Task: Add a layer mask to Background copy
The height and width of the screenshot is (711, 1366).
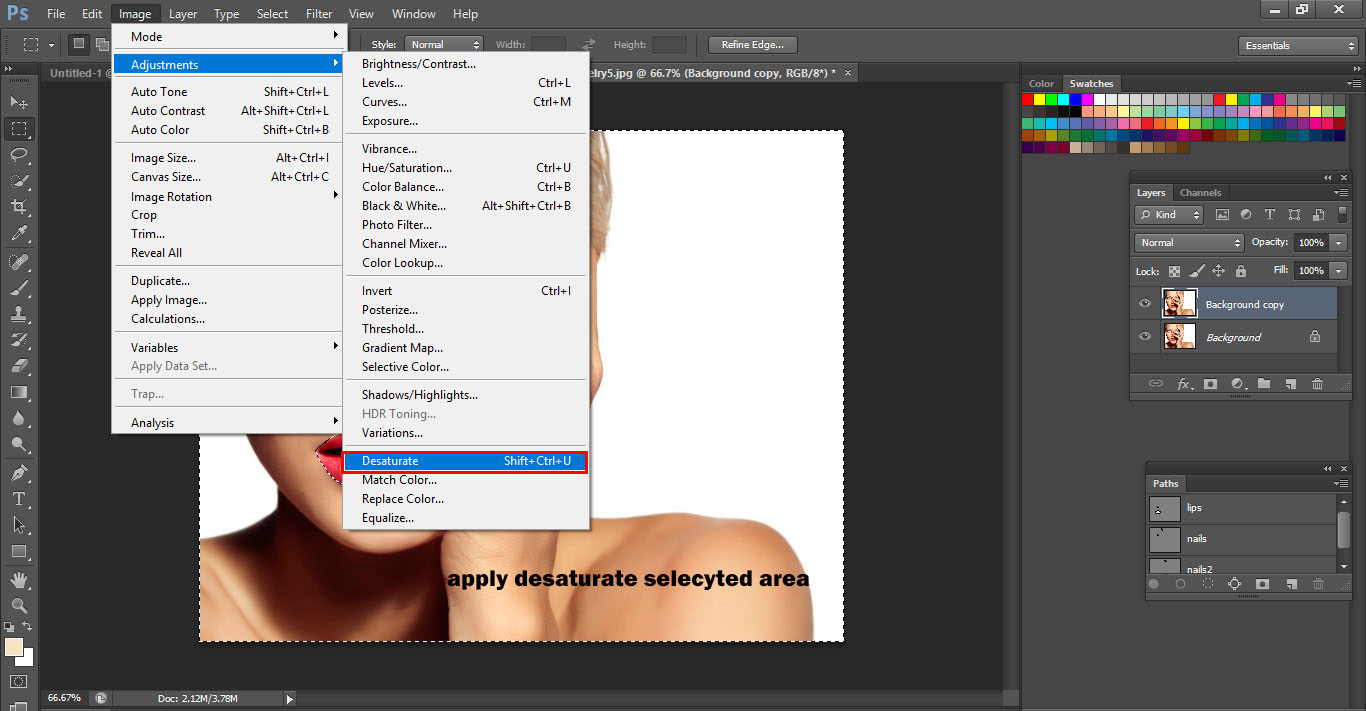Action: point(1210,384)
